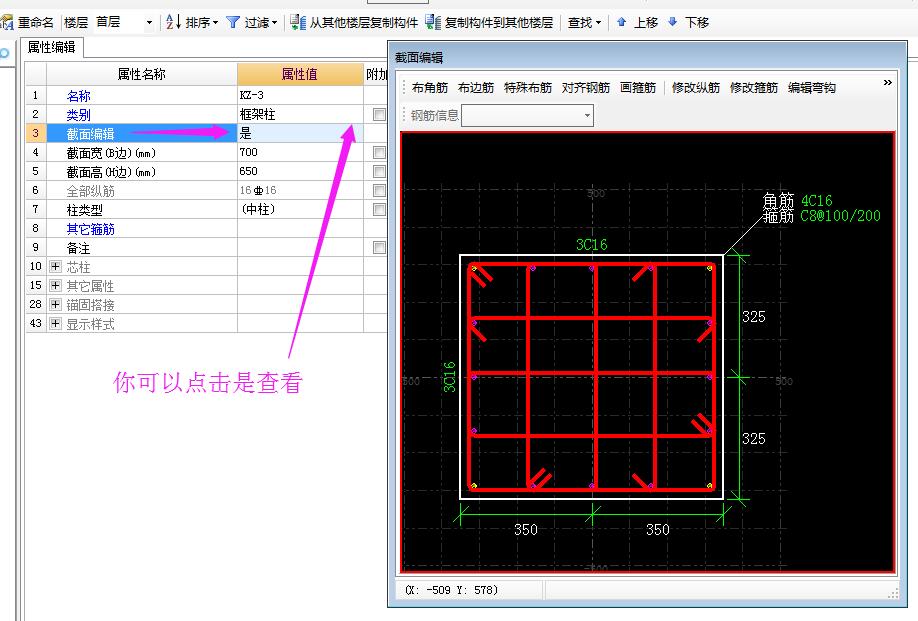Screen dimensions: 918x621
Task: Click the move up (上移) arrow icon
Action: tap(622, 22)
